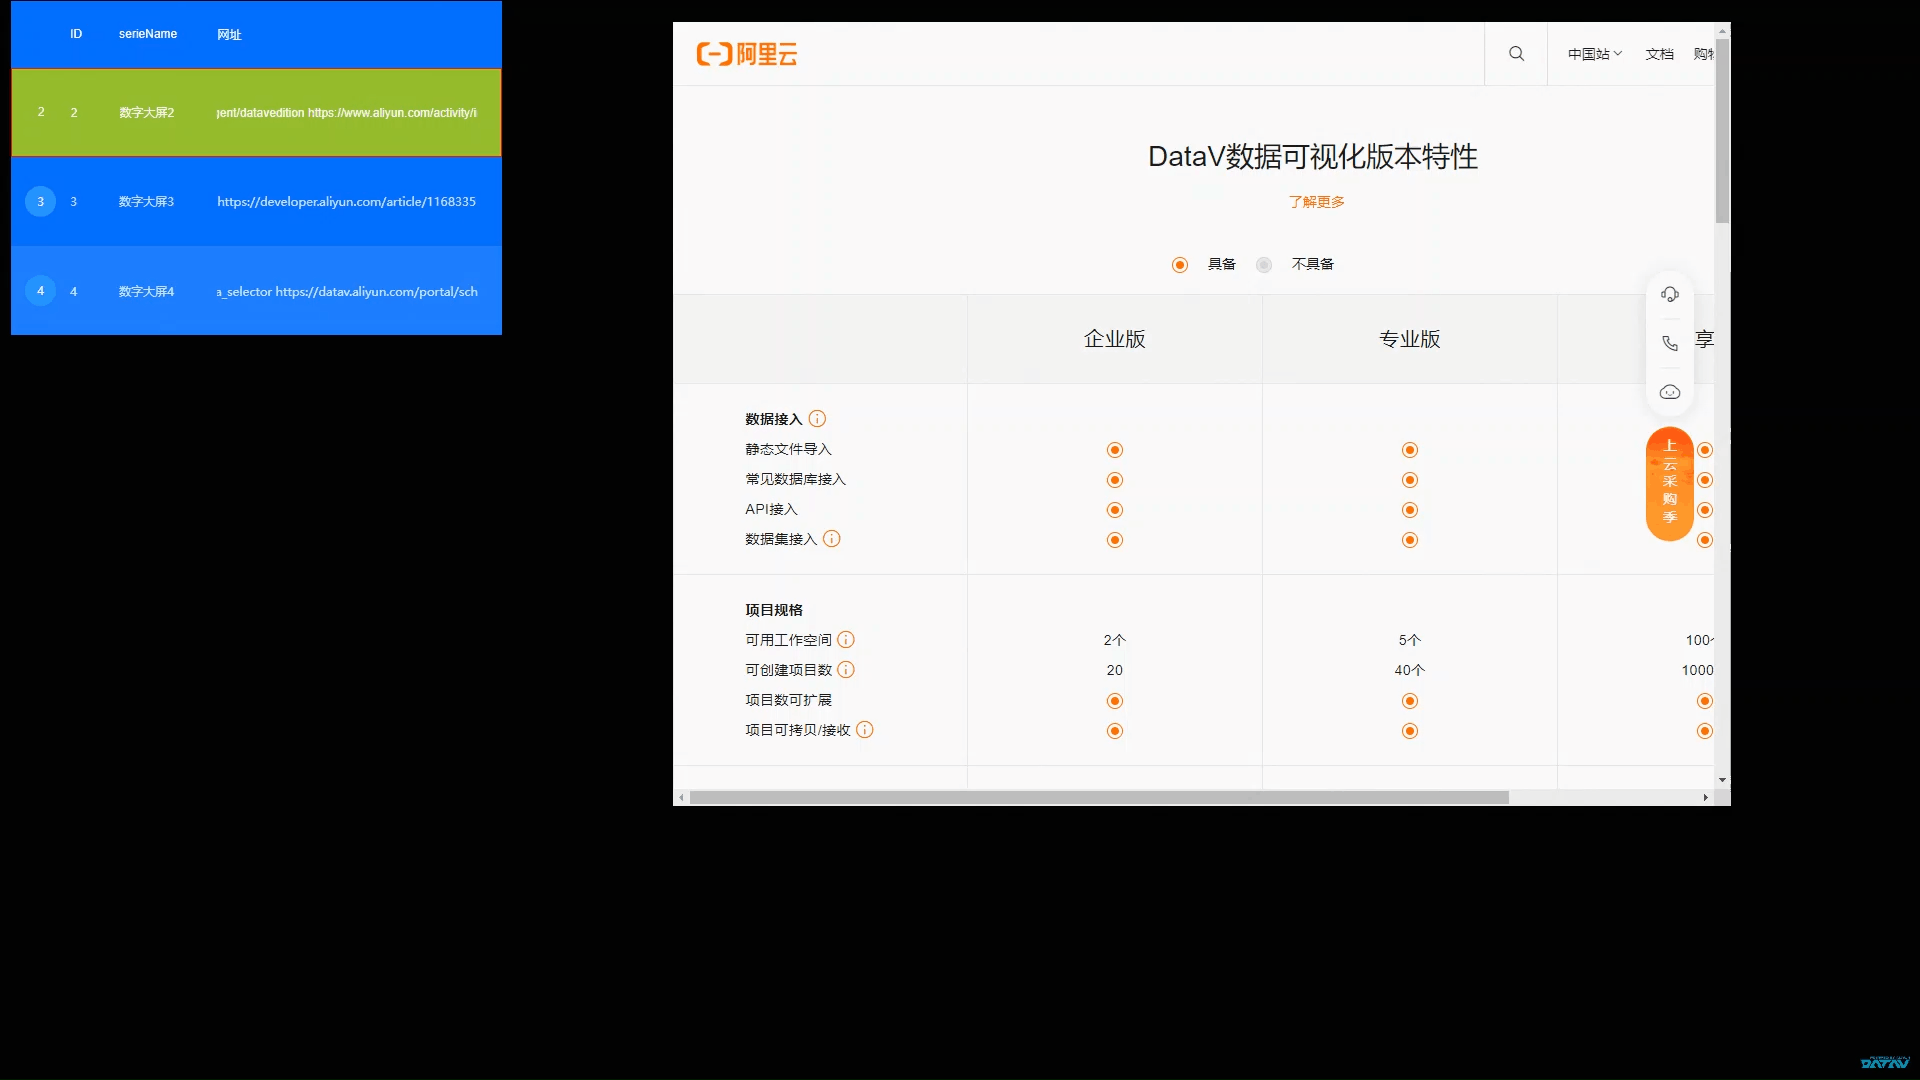Screen dimensions: 1920x1080
Task: Open the 文档 menu item
Action: pos(1659,54)
